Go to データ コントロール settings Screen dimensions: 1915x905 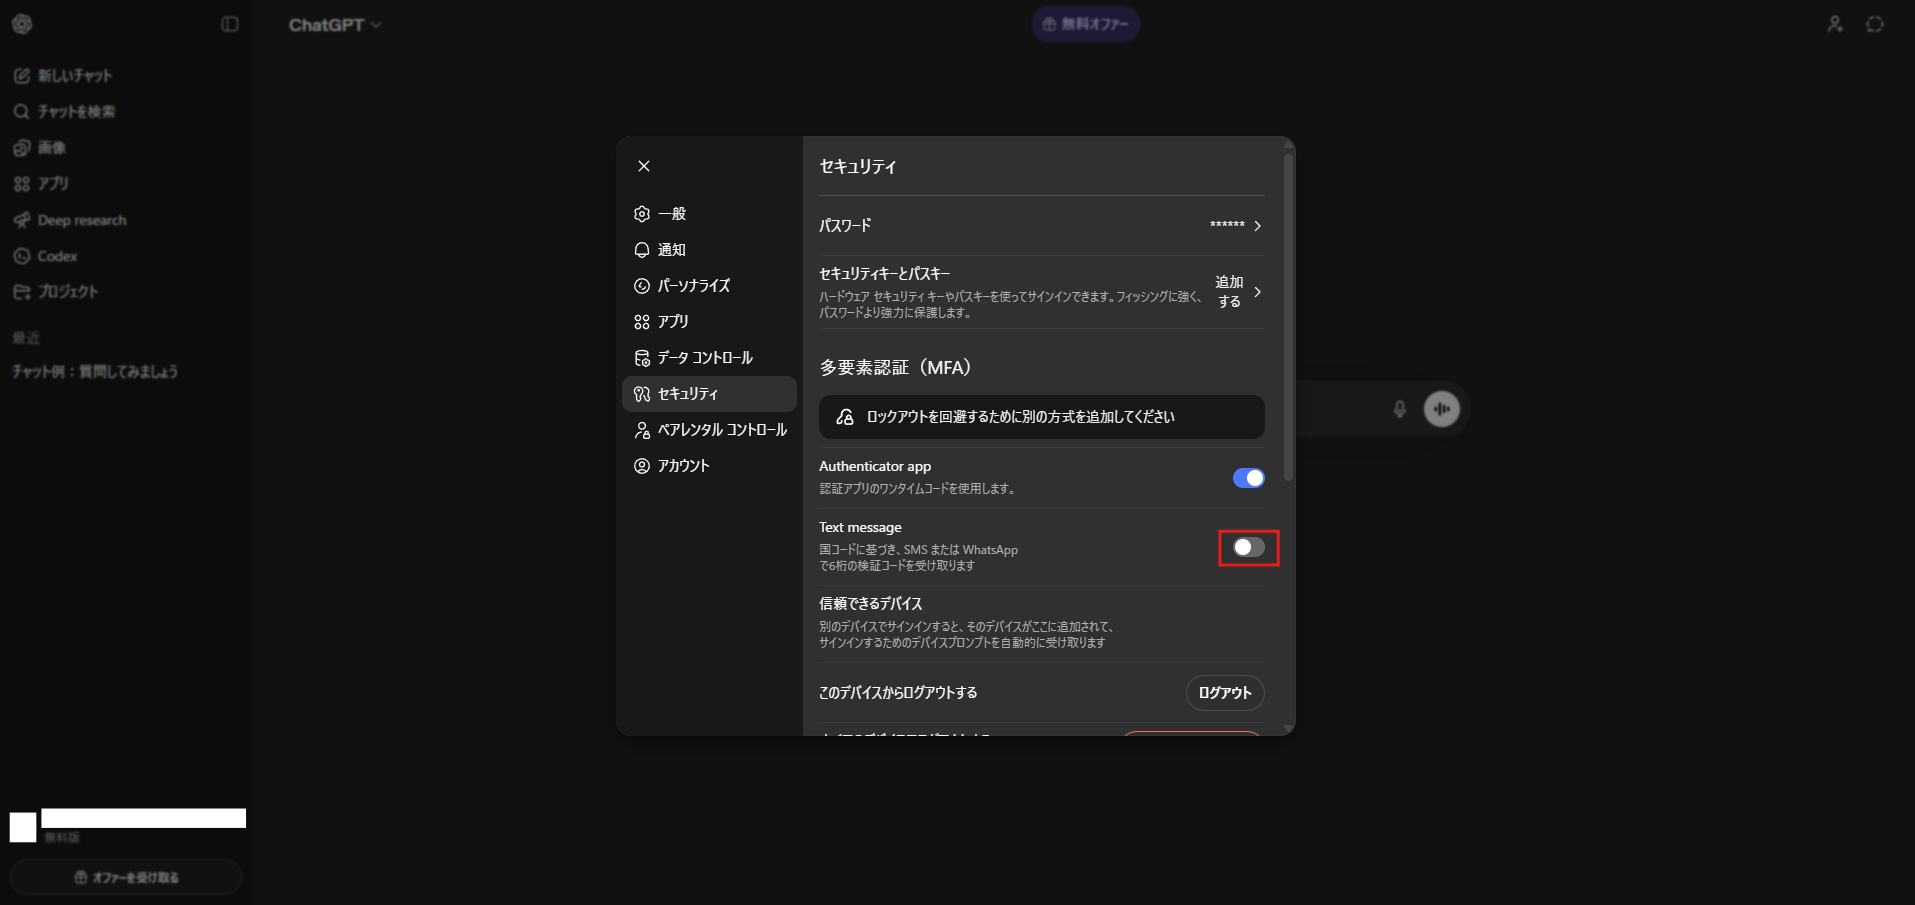704,358
